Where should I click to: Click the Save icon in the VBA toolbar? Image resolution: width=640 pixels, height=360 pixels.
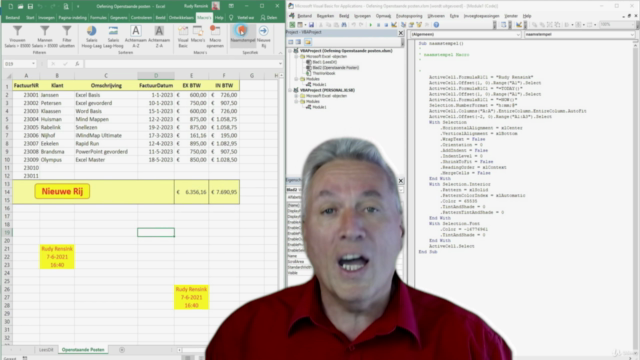pyautogui.click(x=311, y=25)
